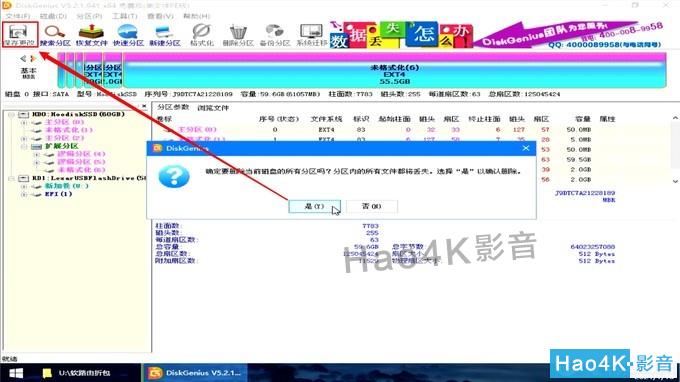
Task: Cancel with the No button
Action: click(x=372, y=206)
